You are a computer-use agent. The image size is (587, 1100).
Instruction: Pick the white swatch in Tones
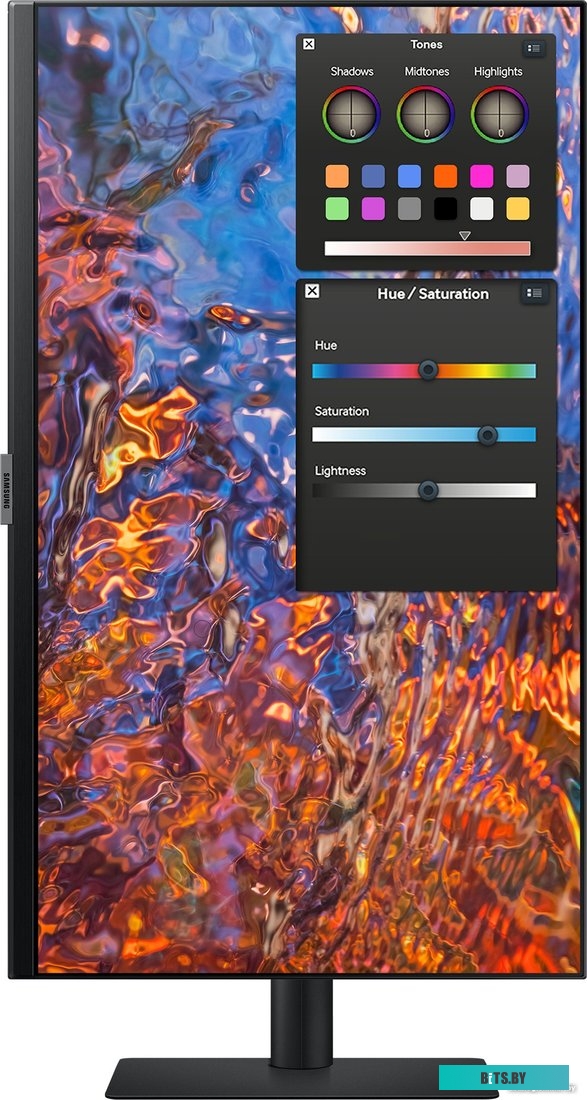click(482, 208)
